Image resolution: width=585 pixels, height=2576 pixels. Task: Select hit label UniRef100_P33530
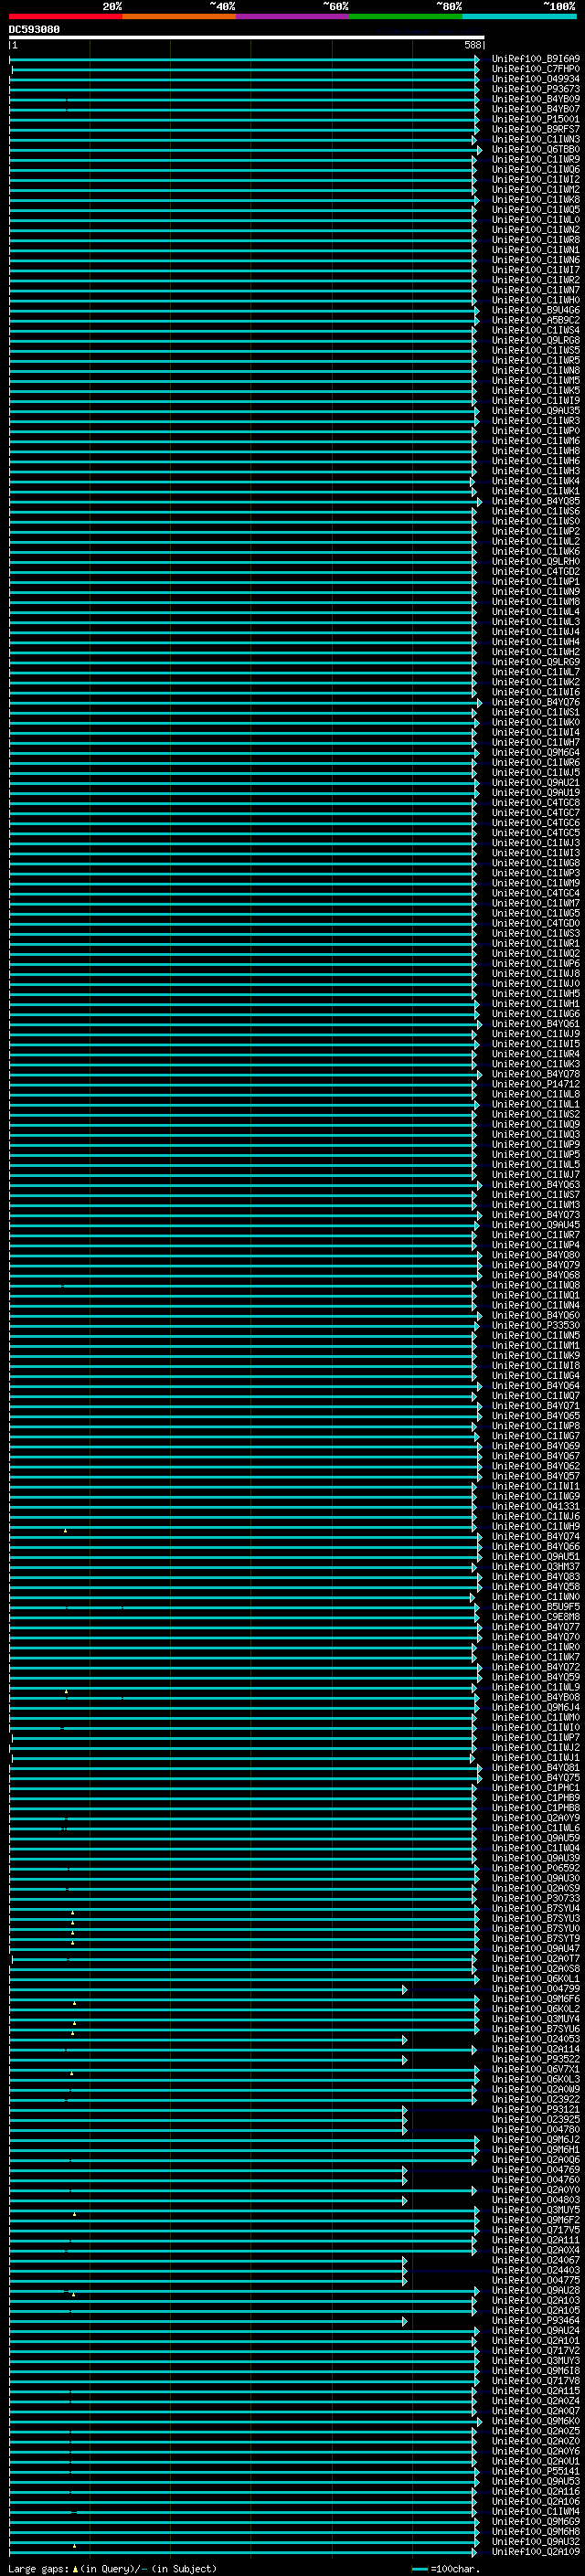(x=536, y=1325)
